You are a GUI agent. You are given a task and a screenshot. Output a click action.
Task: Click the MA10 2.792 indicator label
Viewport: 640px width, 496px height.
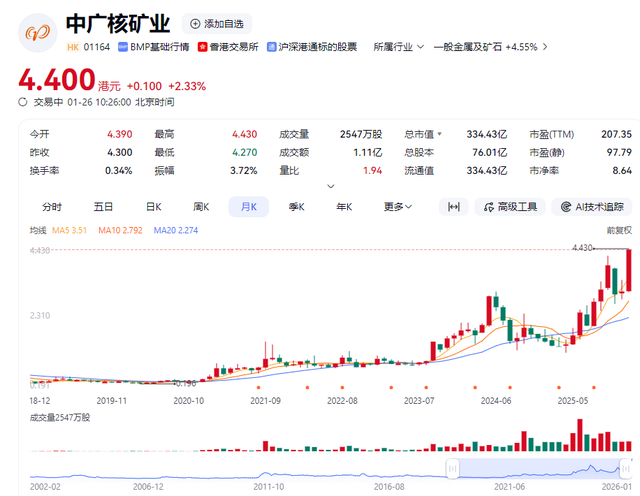[x=120, y=230]
